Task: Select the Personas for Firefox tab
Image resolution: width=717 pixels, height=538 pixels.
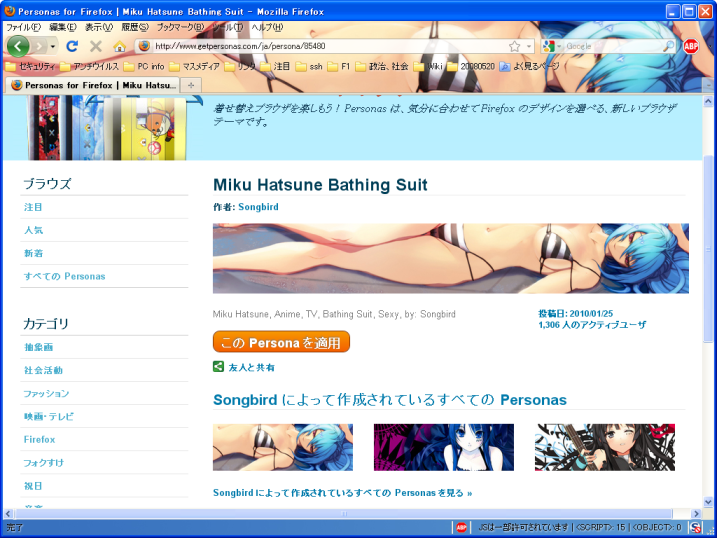Action: (x=92, y=85)
